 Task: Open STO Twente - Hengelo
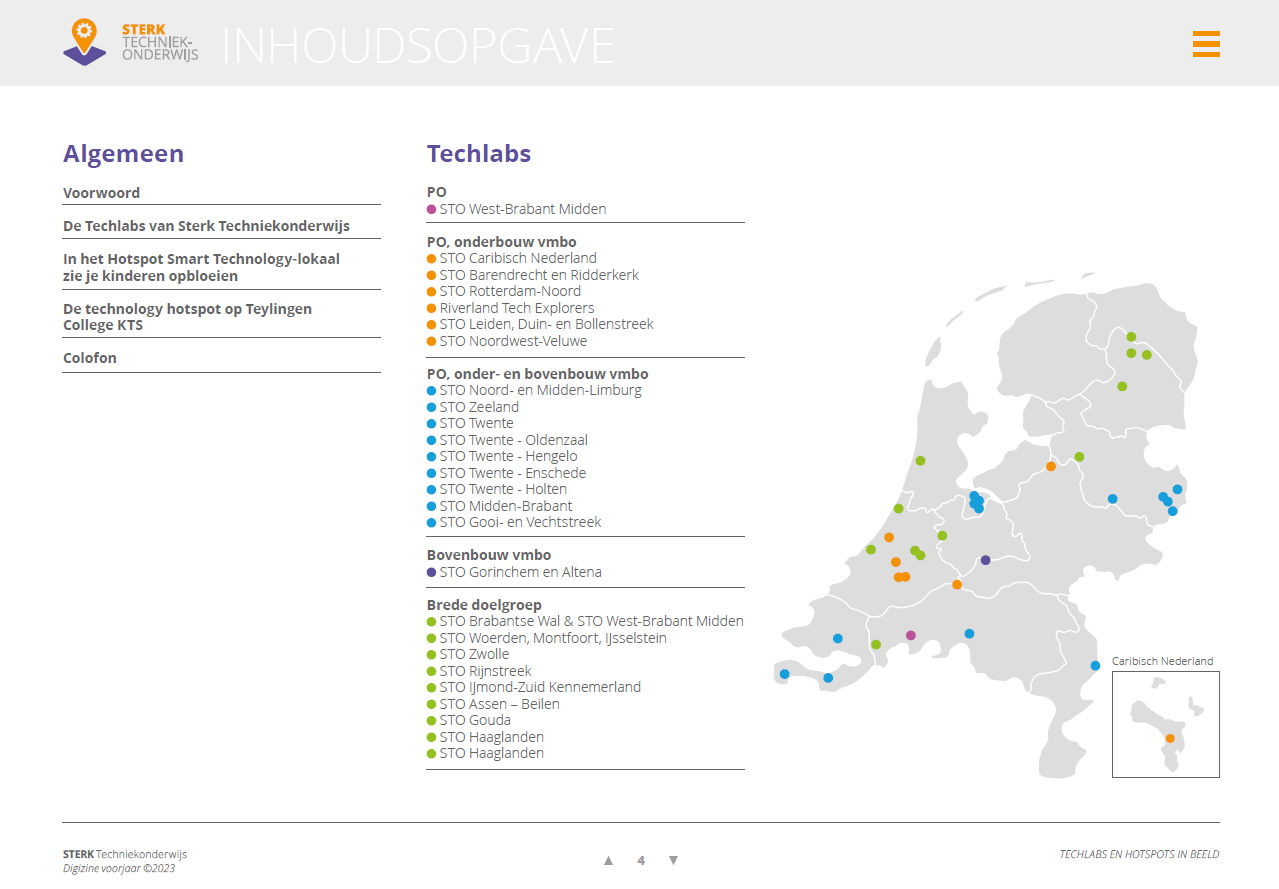click(x=502, y=456)
